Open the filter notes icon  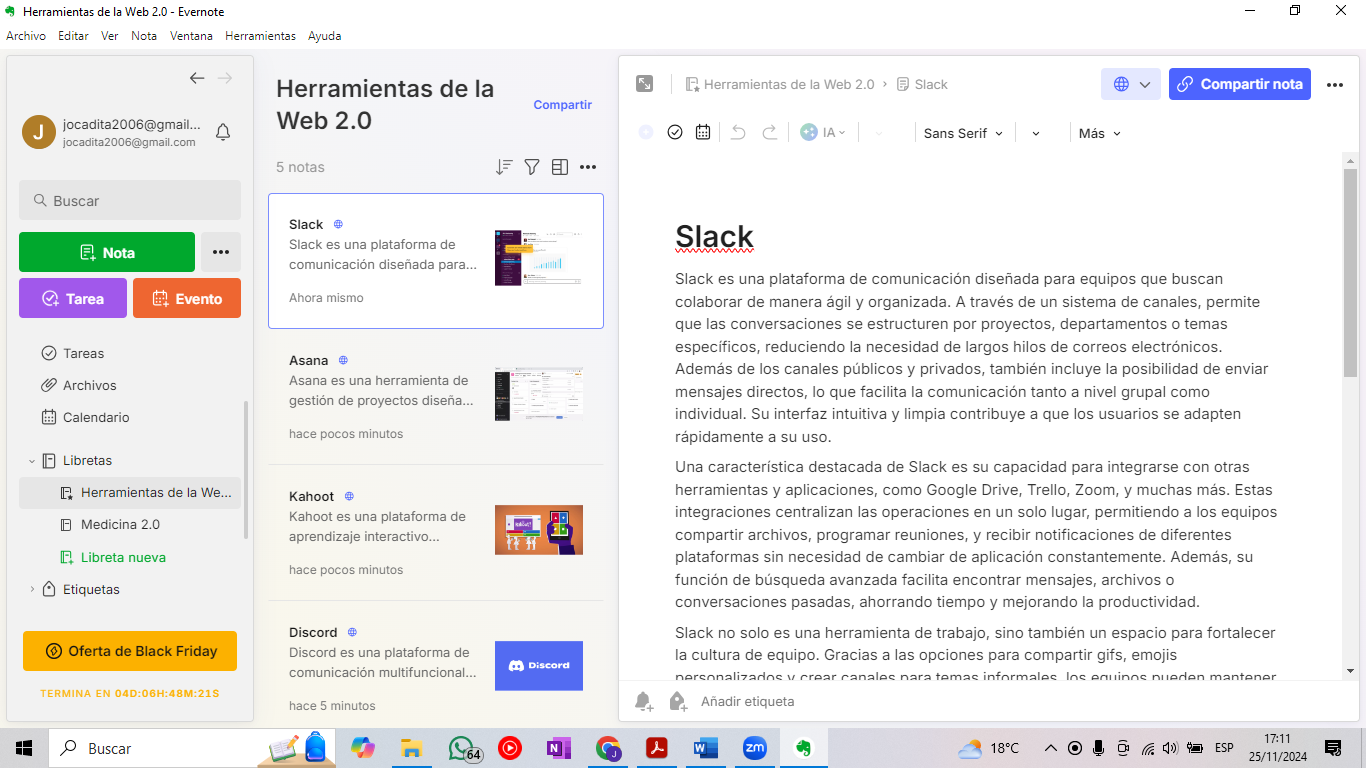(532, 167)
